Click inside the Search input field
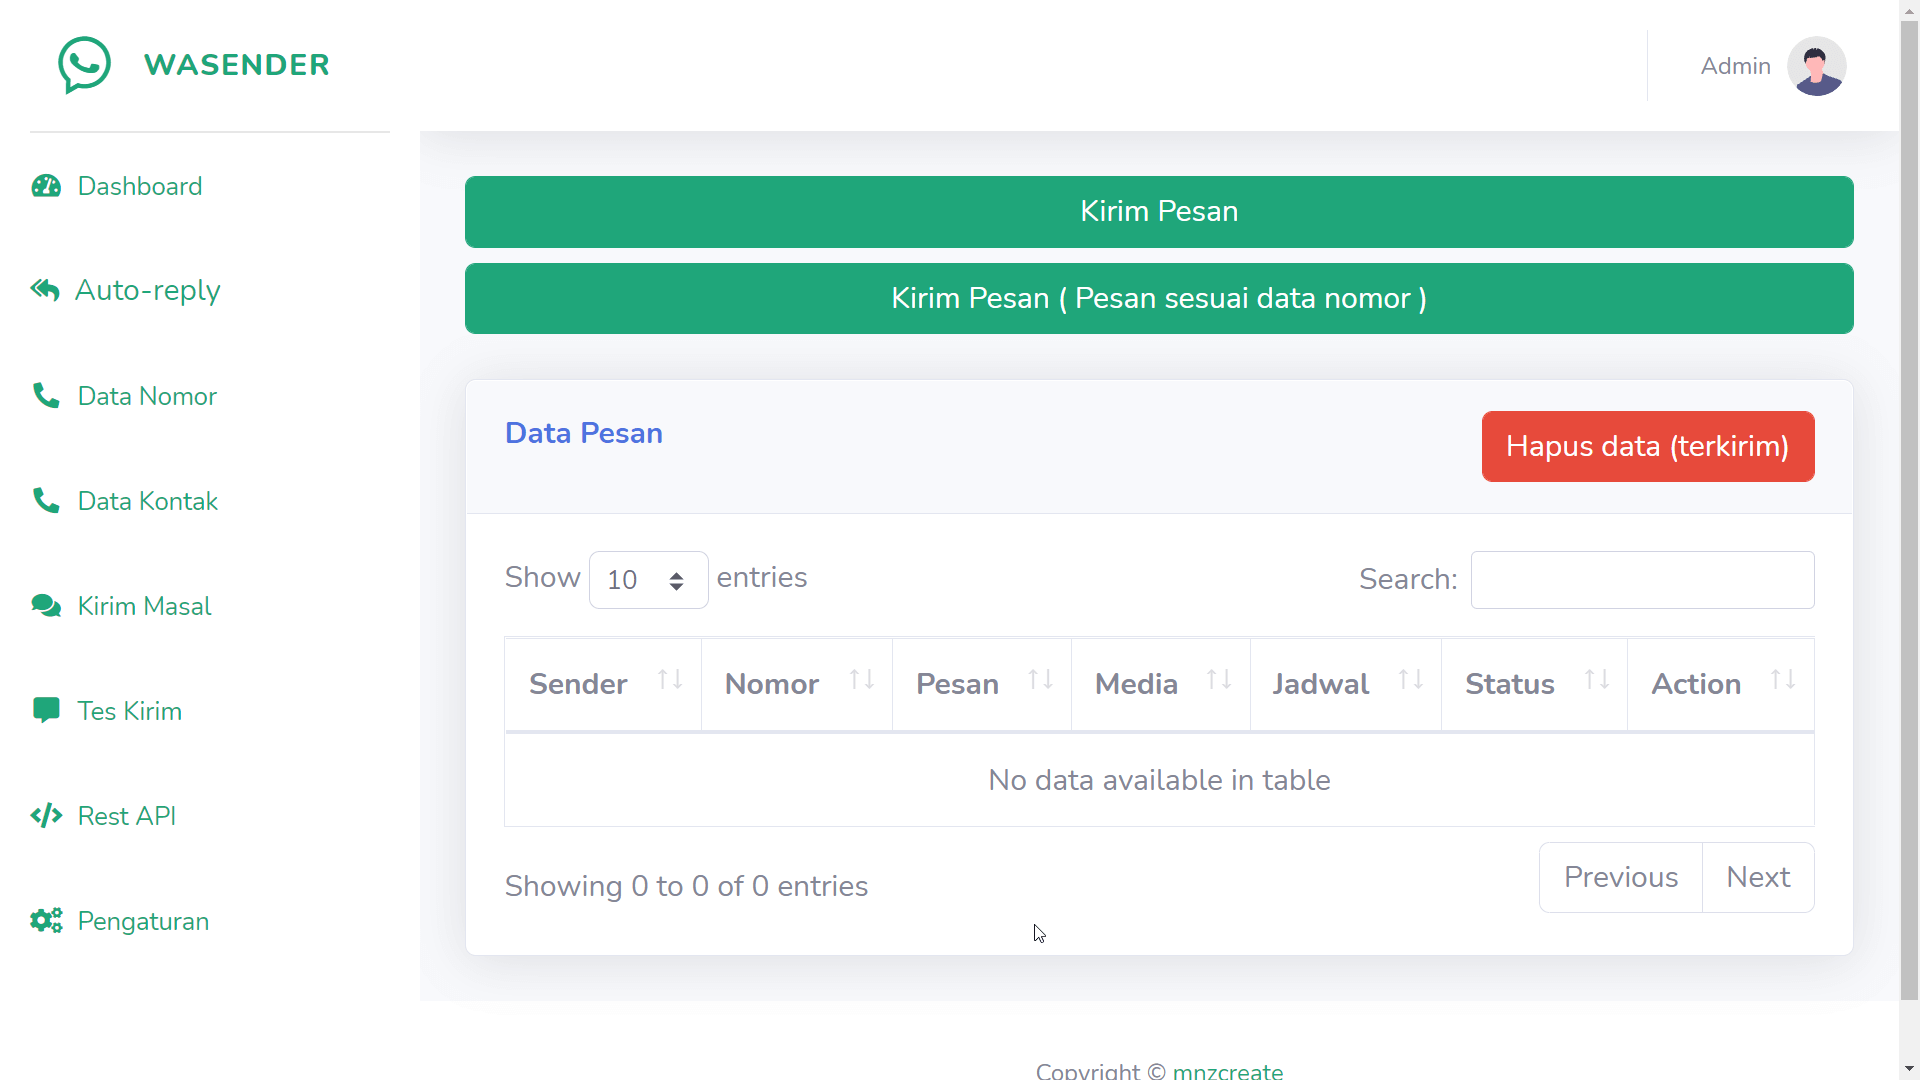The height and width of the screenshot is (1080, 1920). [1642, 580]
